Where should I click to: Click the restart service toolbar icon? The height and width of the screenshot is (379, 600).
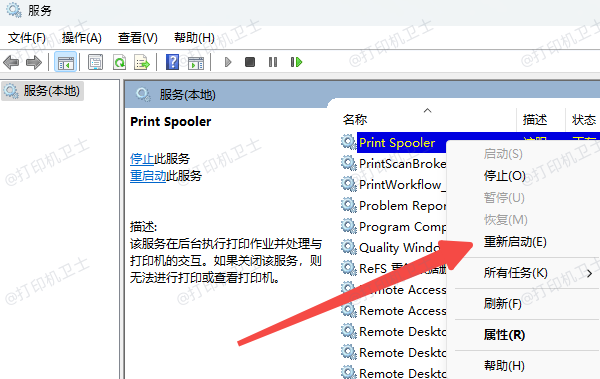click(296, 62)
